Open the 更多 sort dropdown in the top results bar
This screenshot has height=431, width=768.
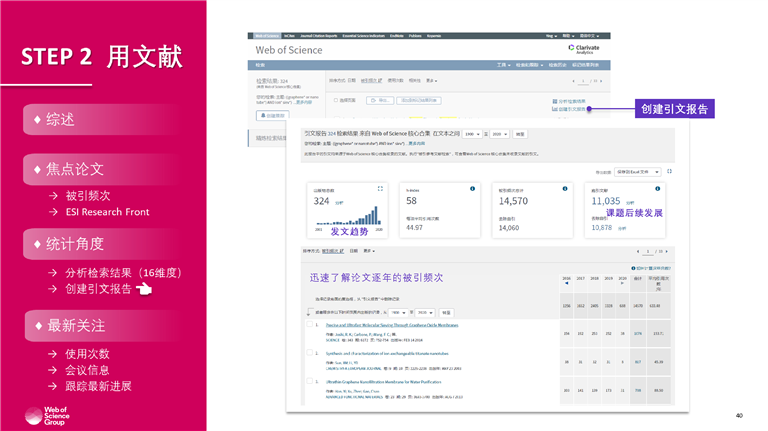[432, 81]
